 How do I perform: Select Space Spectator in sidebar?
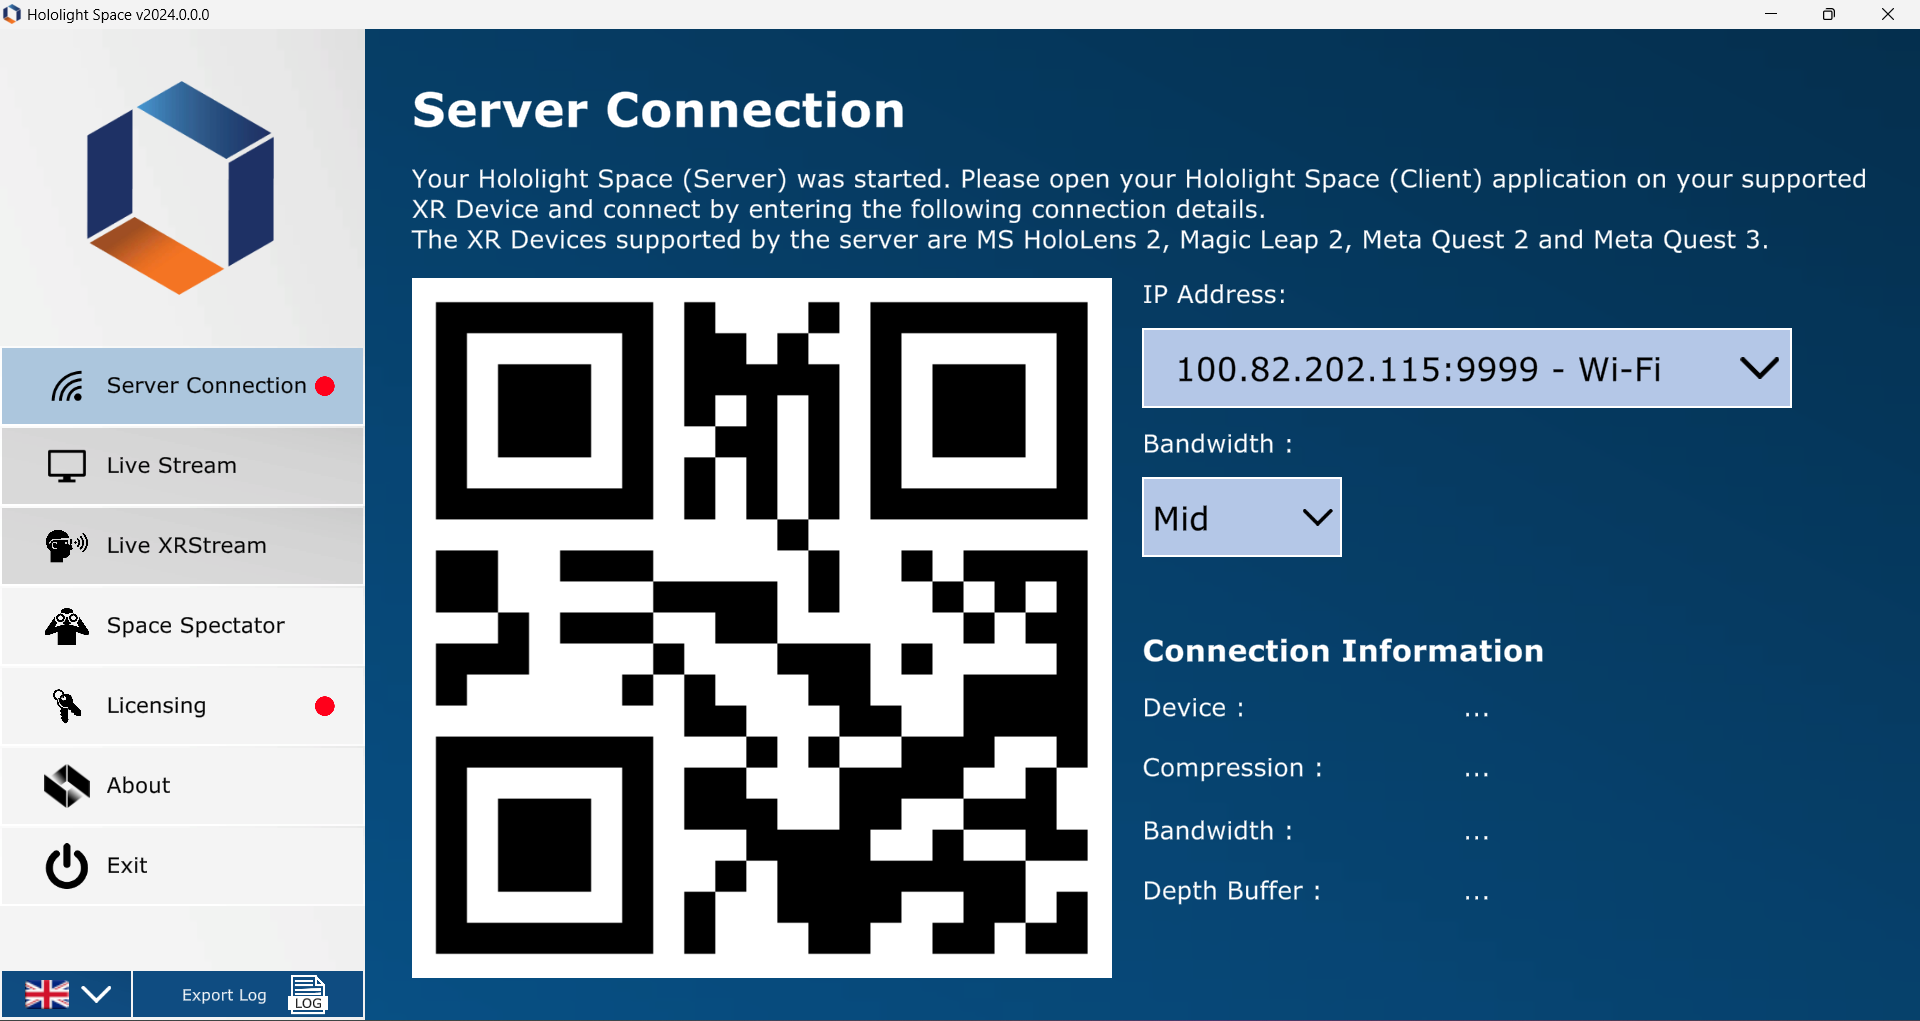point(182,626)
